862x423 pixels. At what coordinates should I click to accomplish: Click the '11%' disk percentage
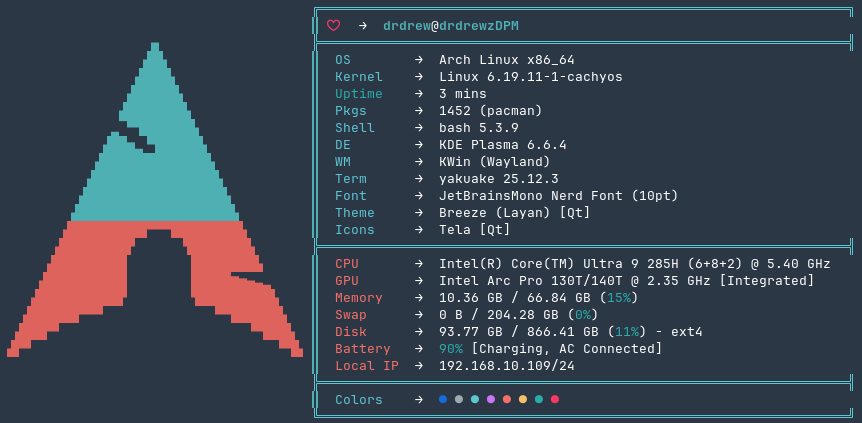(x=626, y=332)
